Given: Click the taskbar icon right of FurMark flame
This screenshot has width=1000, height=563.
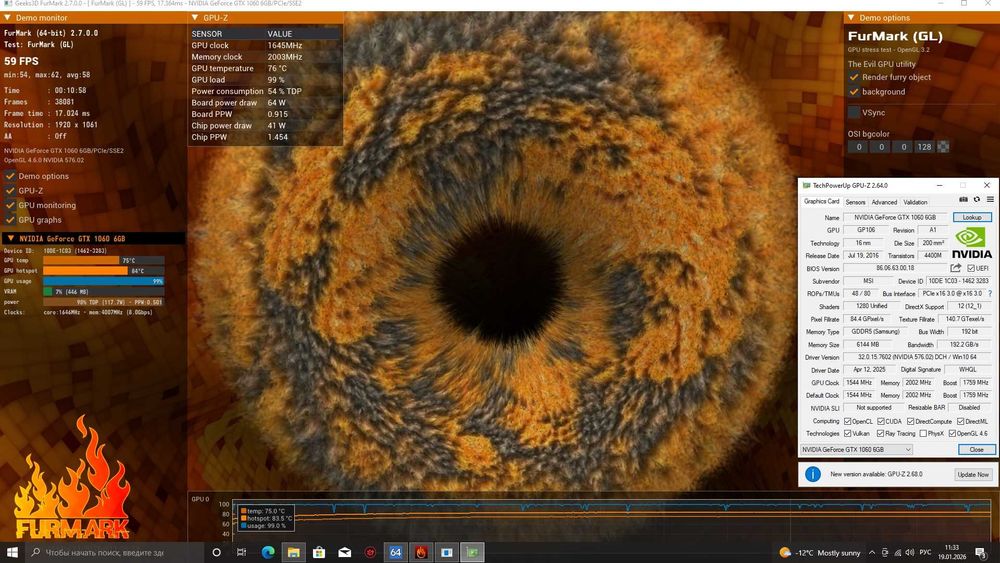Looking at the screenshot, I should point(446,552).
